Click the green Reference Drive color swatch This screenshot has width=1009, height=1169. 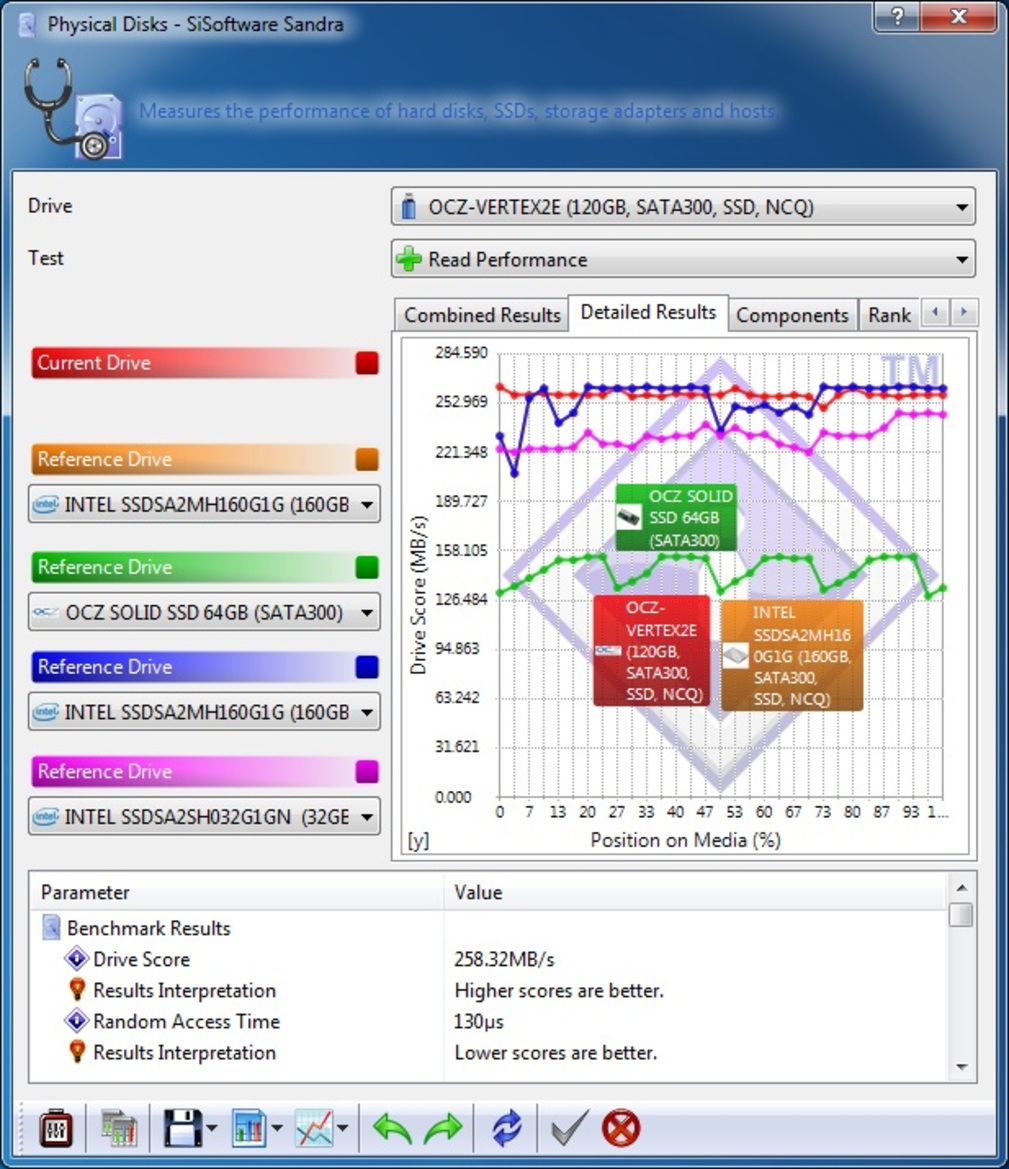point(367,567)
